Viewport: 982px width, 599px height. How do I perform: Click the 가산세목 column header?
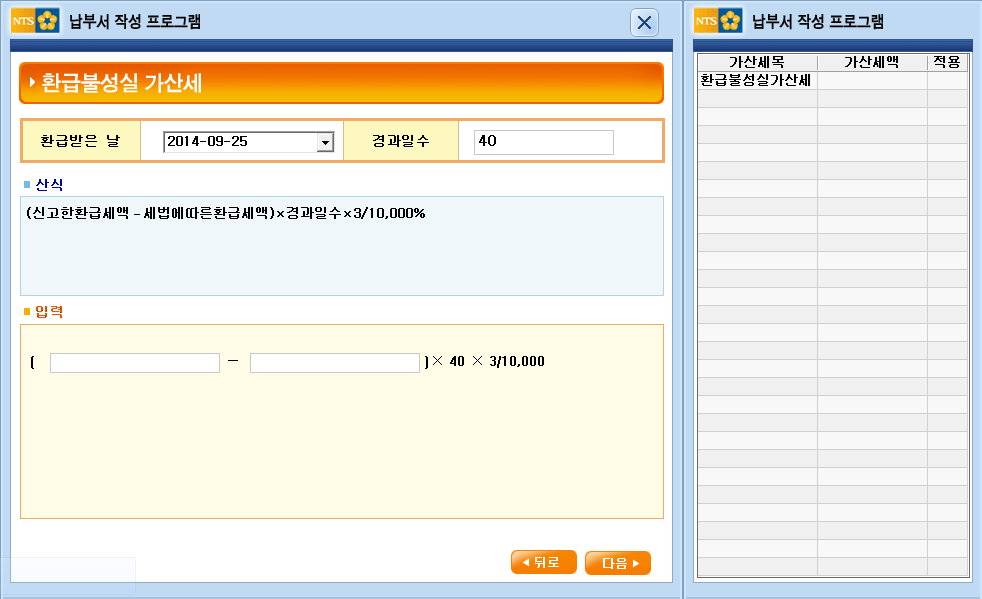click(757, 62)
